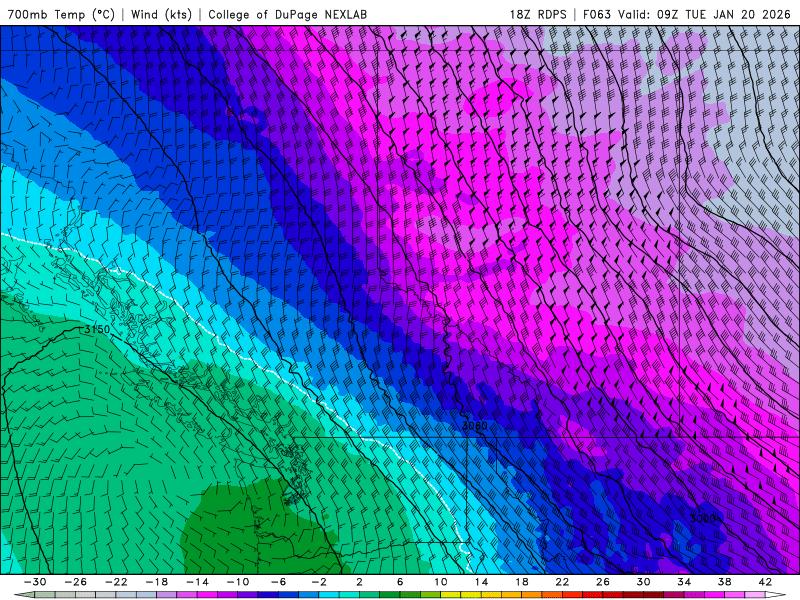
Task: Click the '42' colorbar scale label
Action: [765, 582]
